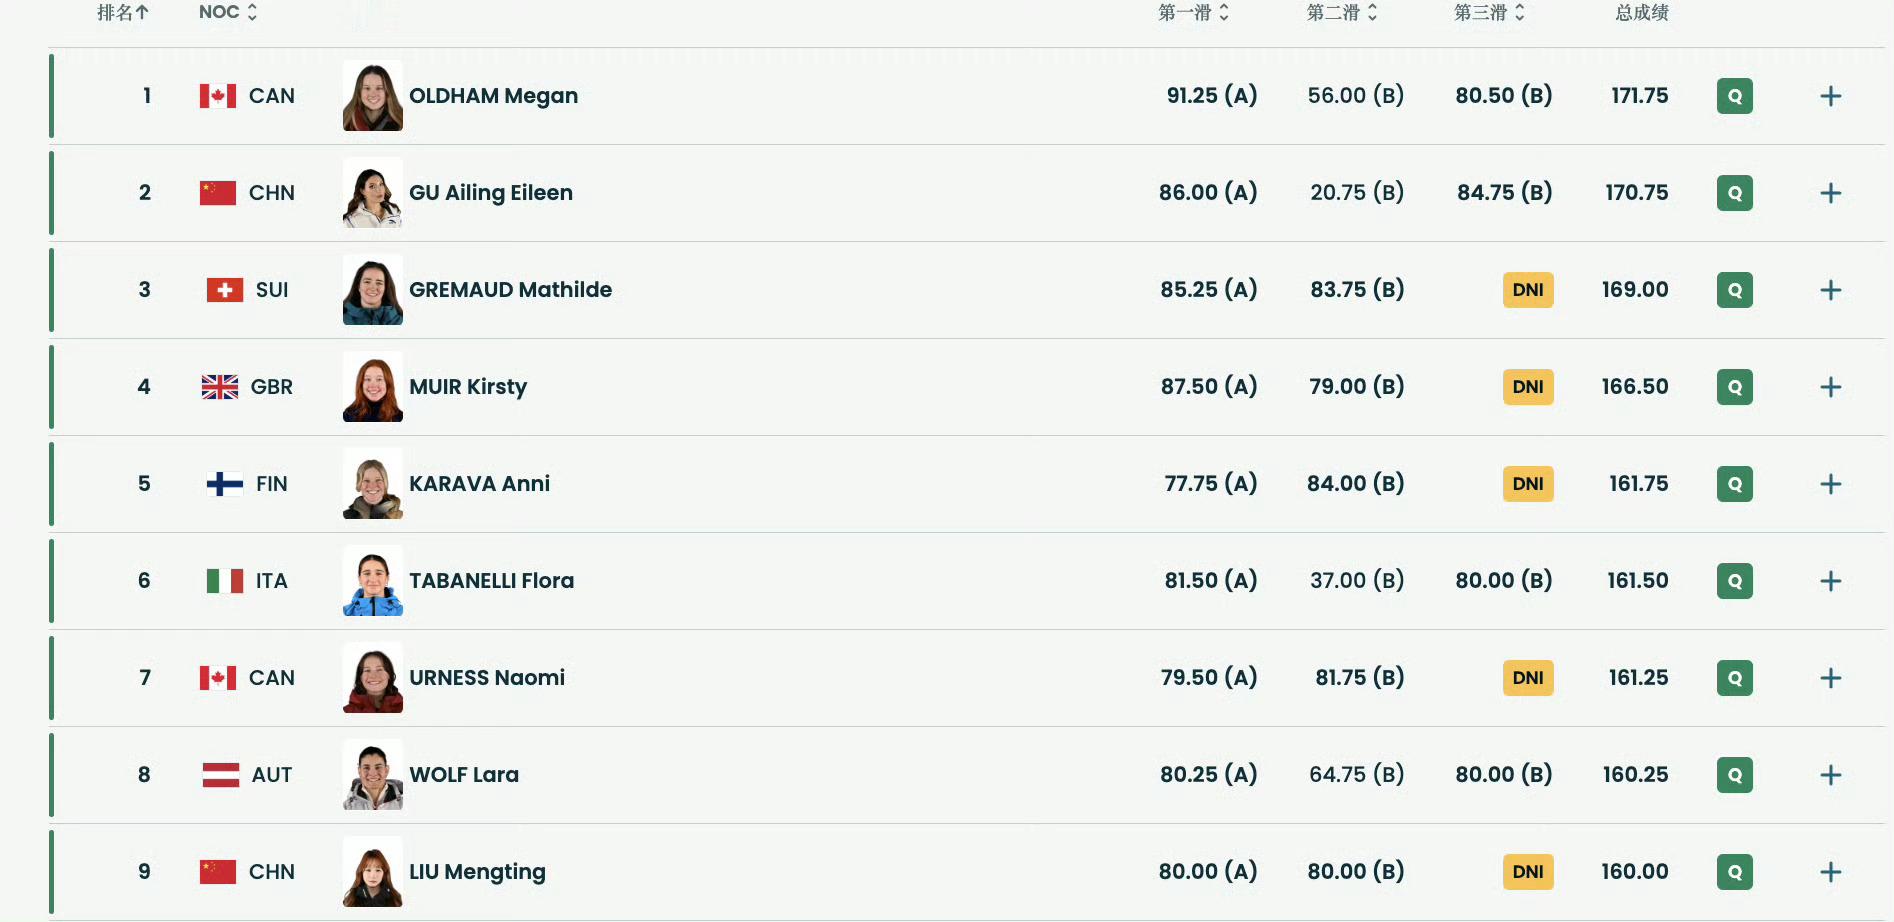Expand LIU Mengting row using plus icon
Image resolution: width=1894 pixels, height=922 pixels.
1830,872
